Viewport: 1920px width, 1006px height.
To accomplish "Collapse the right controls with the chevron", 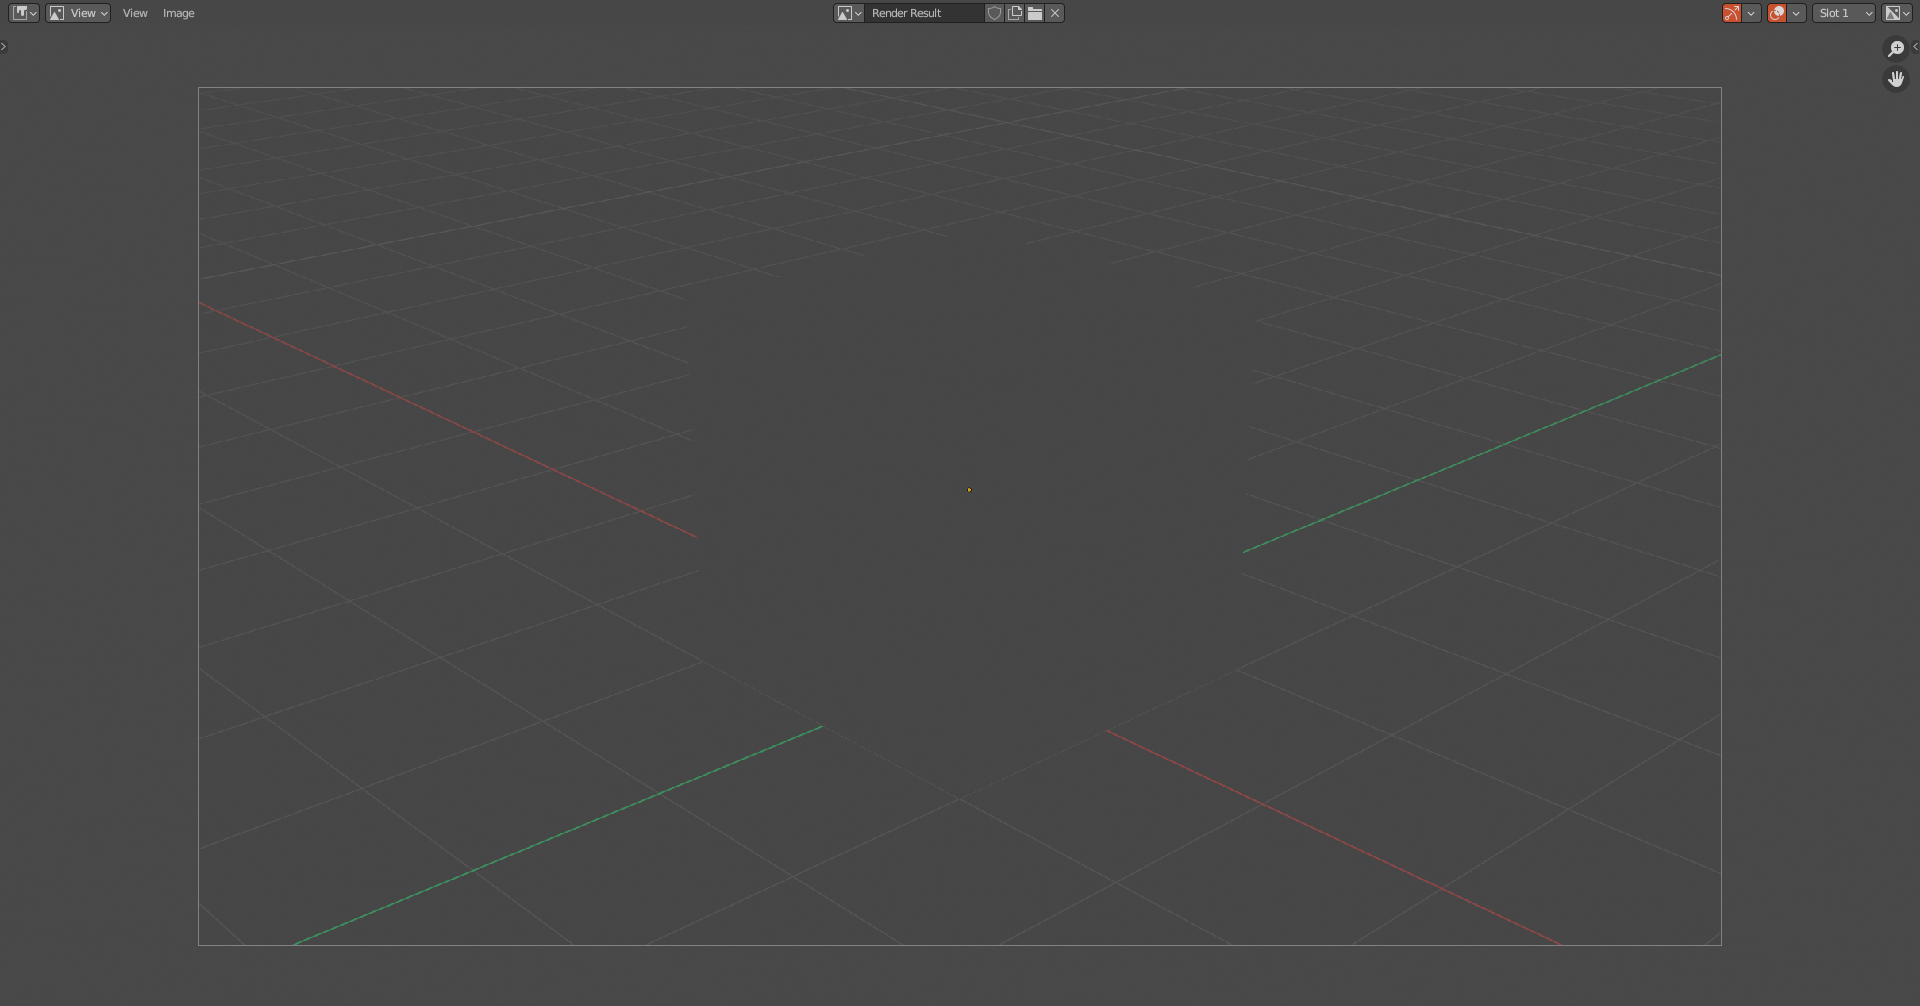I will pos(1914,46).
